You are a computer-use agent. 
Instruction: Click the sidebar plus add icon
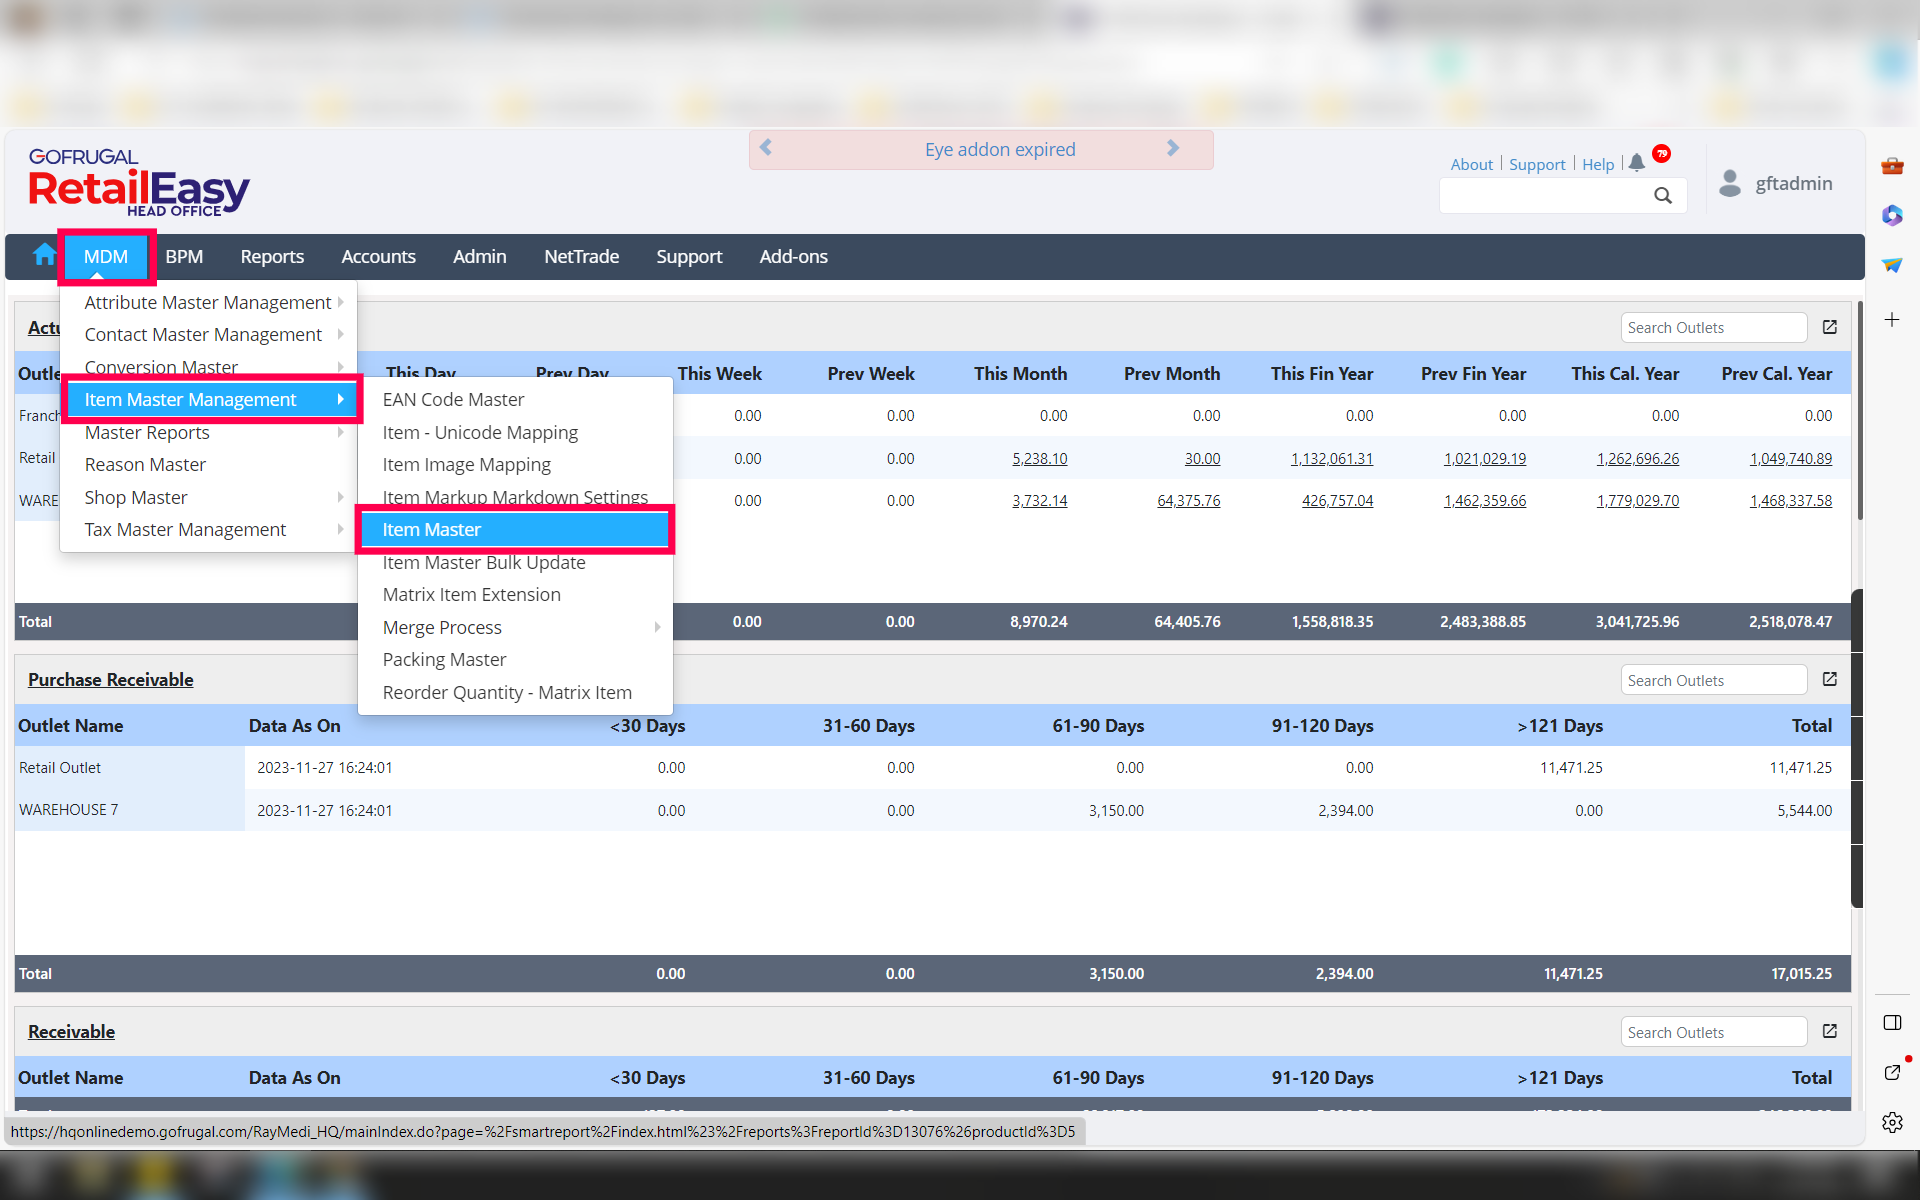[1892, 320]
